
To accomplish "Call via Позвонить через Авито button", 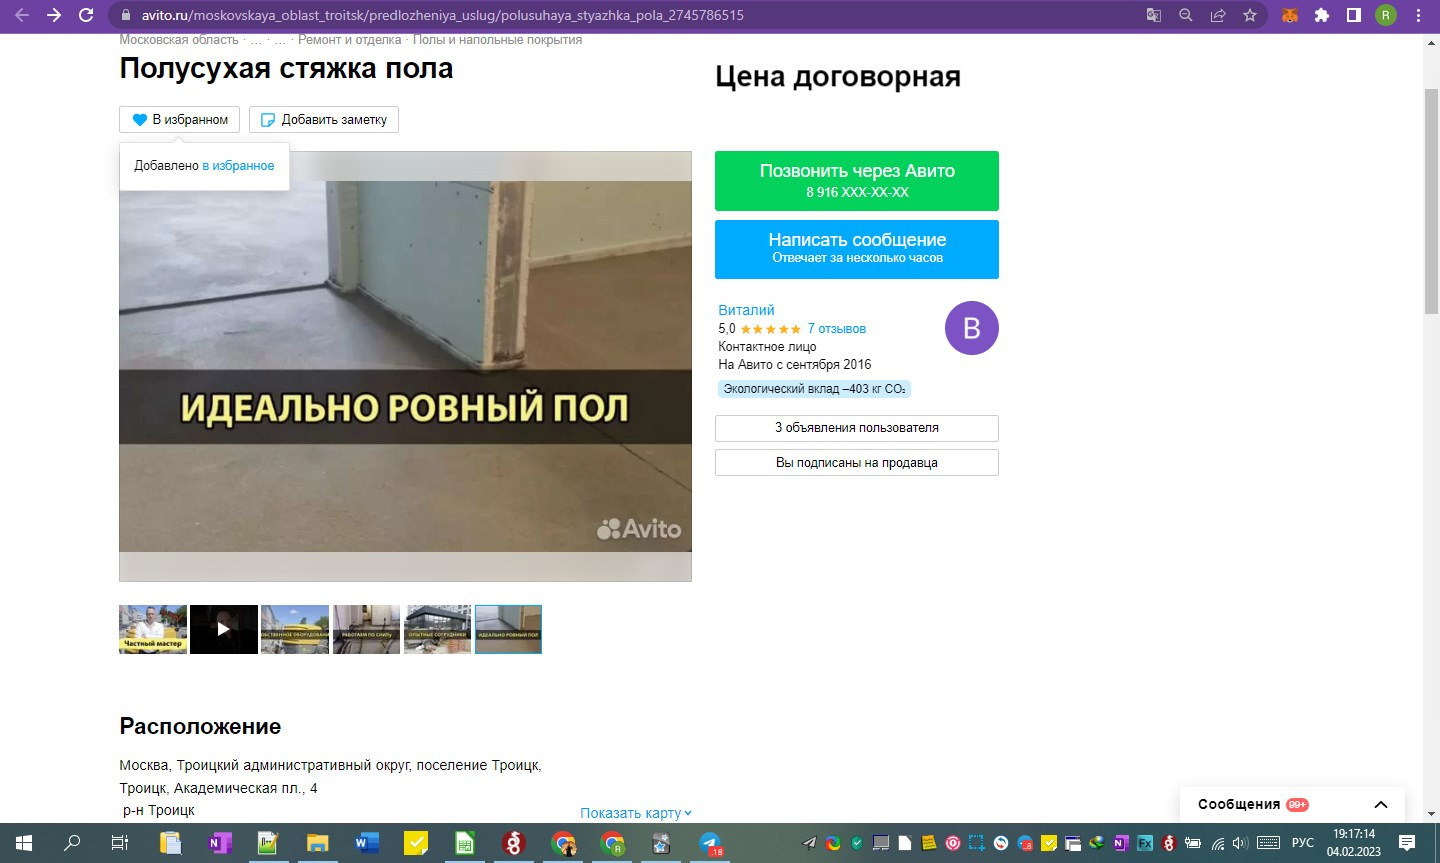I will [857, 181].
